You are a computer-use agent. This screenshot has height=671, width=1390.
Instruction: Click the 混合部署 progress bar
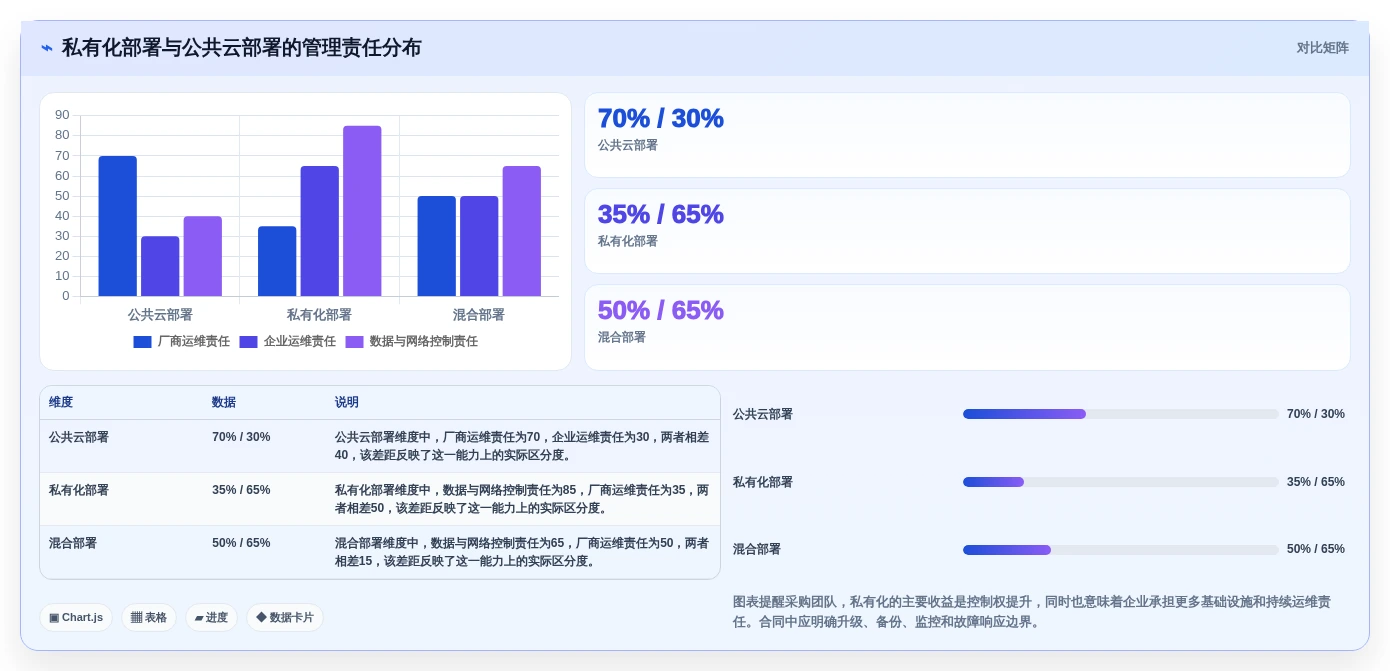[1121, 550]
